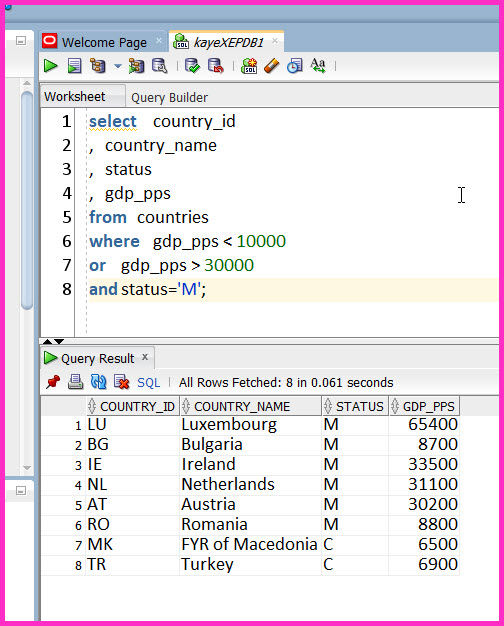This screenshot has width=504, height=626.
Task: Click the Run Script toolbar icon
Action: tap(75, 66)
